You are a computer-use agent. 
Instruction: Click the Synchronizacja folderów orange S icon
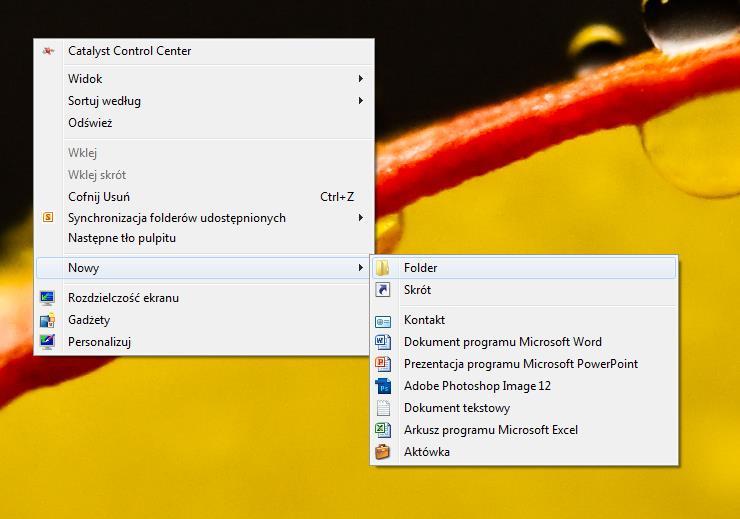pos(48,218)
